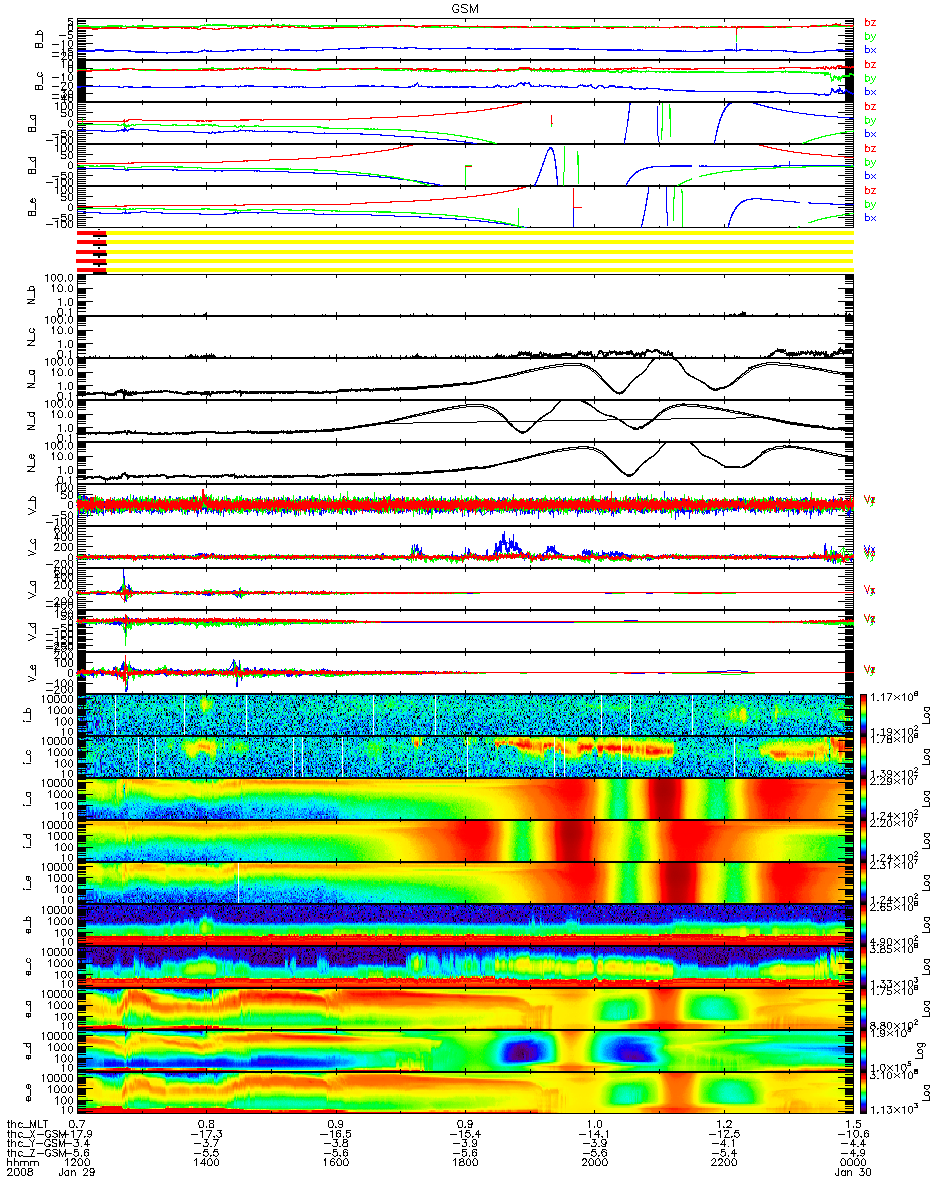The width and height of the screenshot is (930, 1200).
Task: Click the 1.17×10⁶ color bar maximum value
Action: tap(894, 695)
